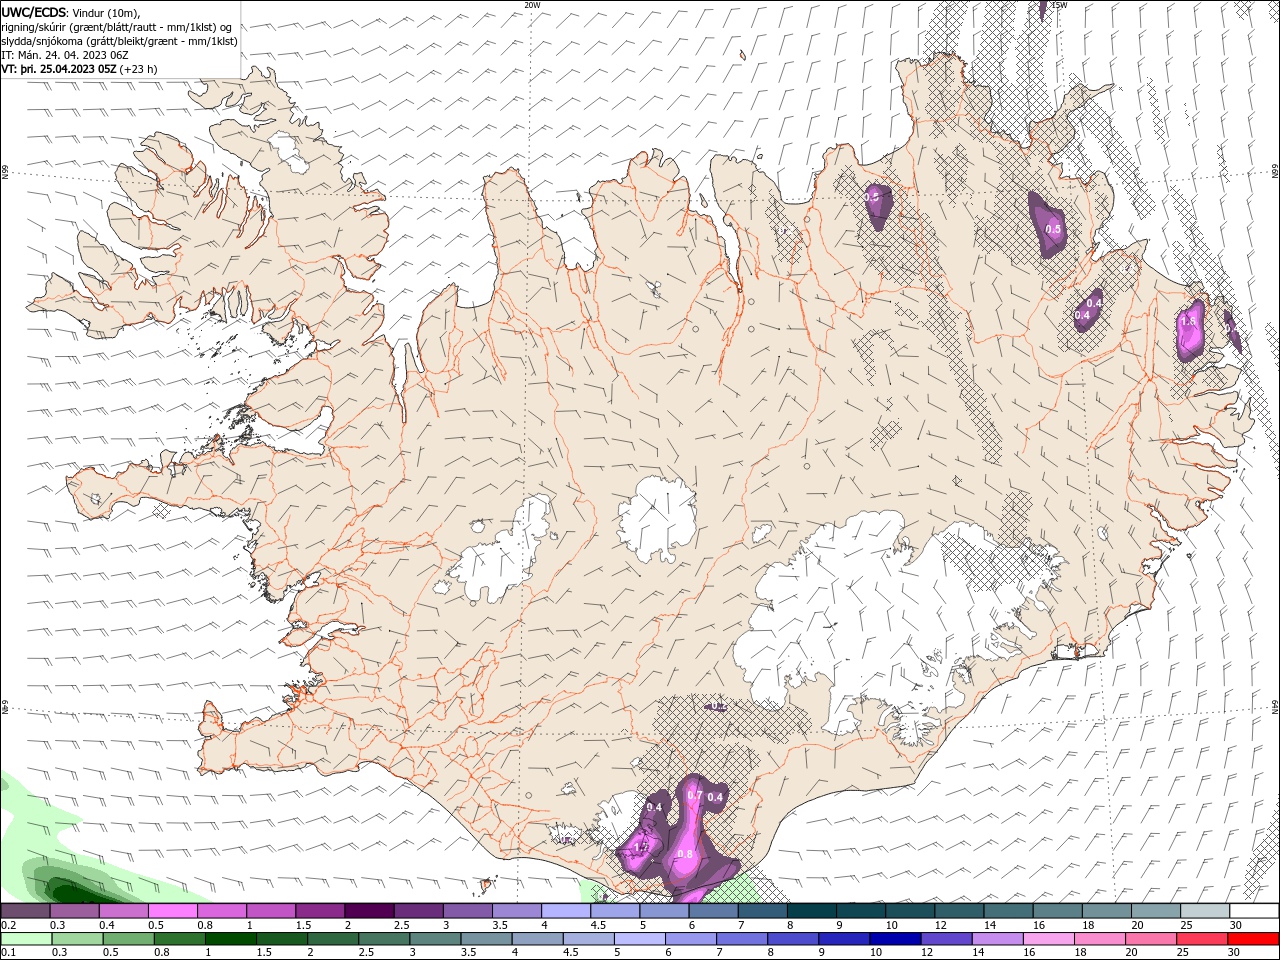Click the dark green swatch between 1 and 1.5 in lower legend
Viewport: 1280px width, 960px height.
click(229, 938)
